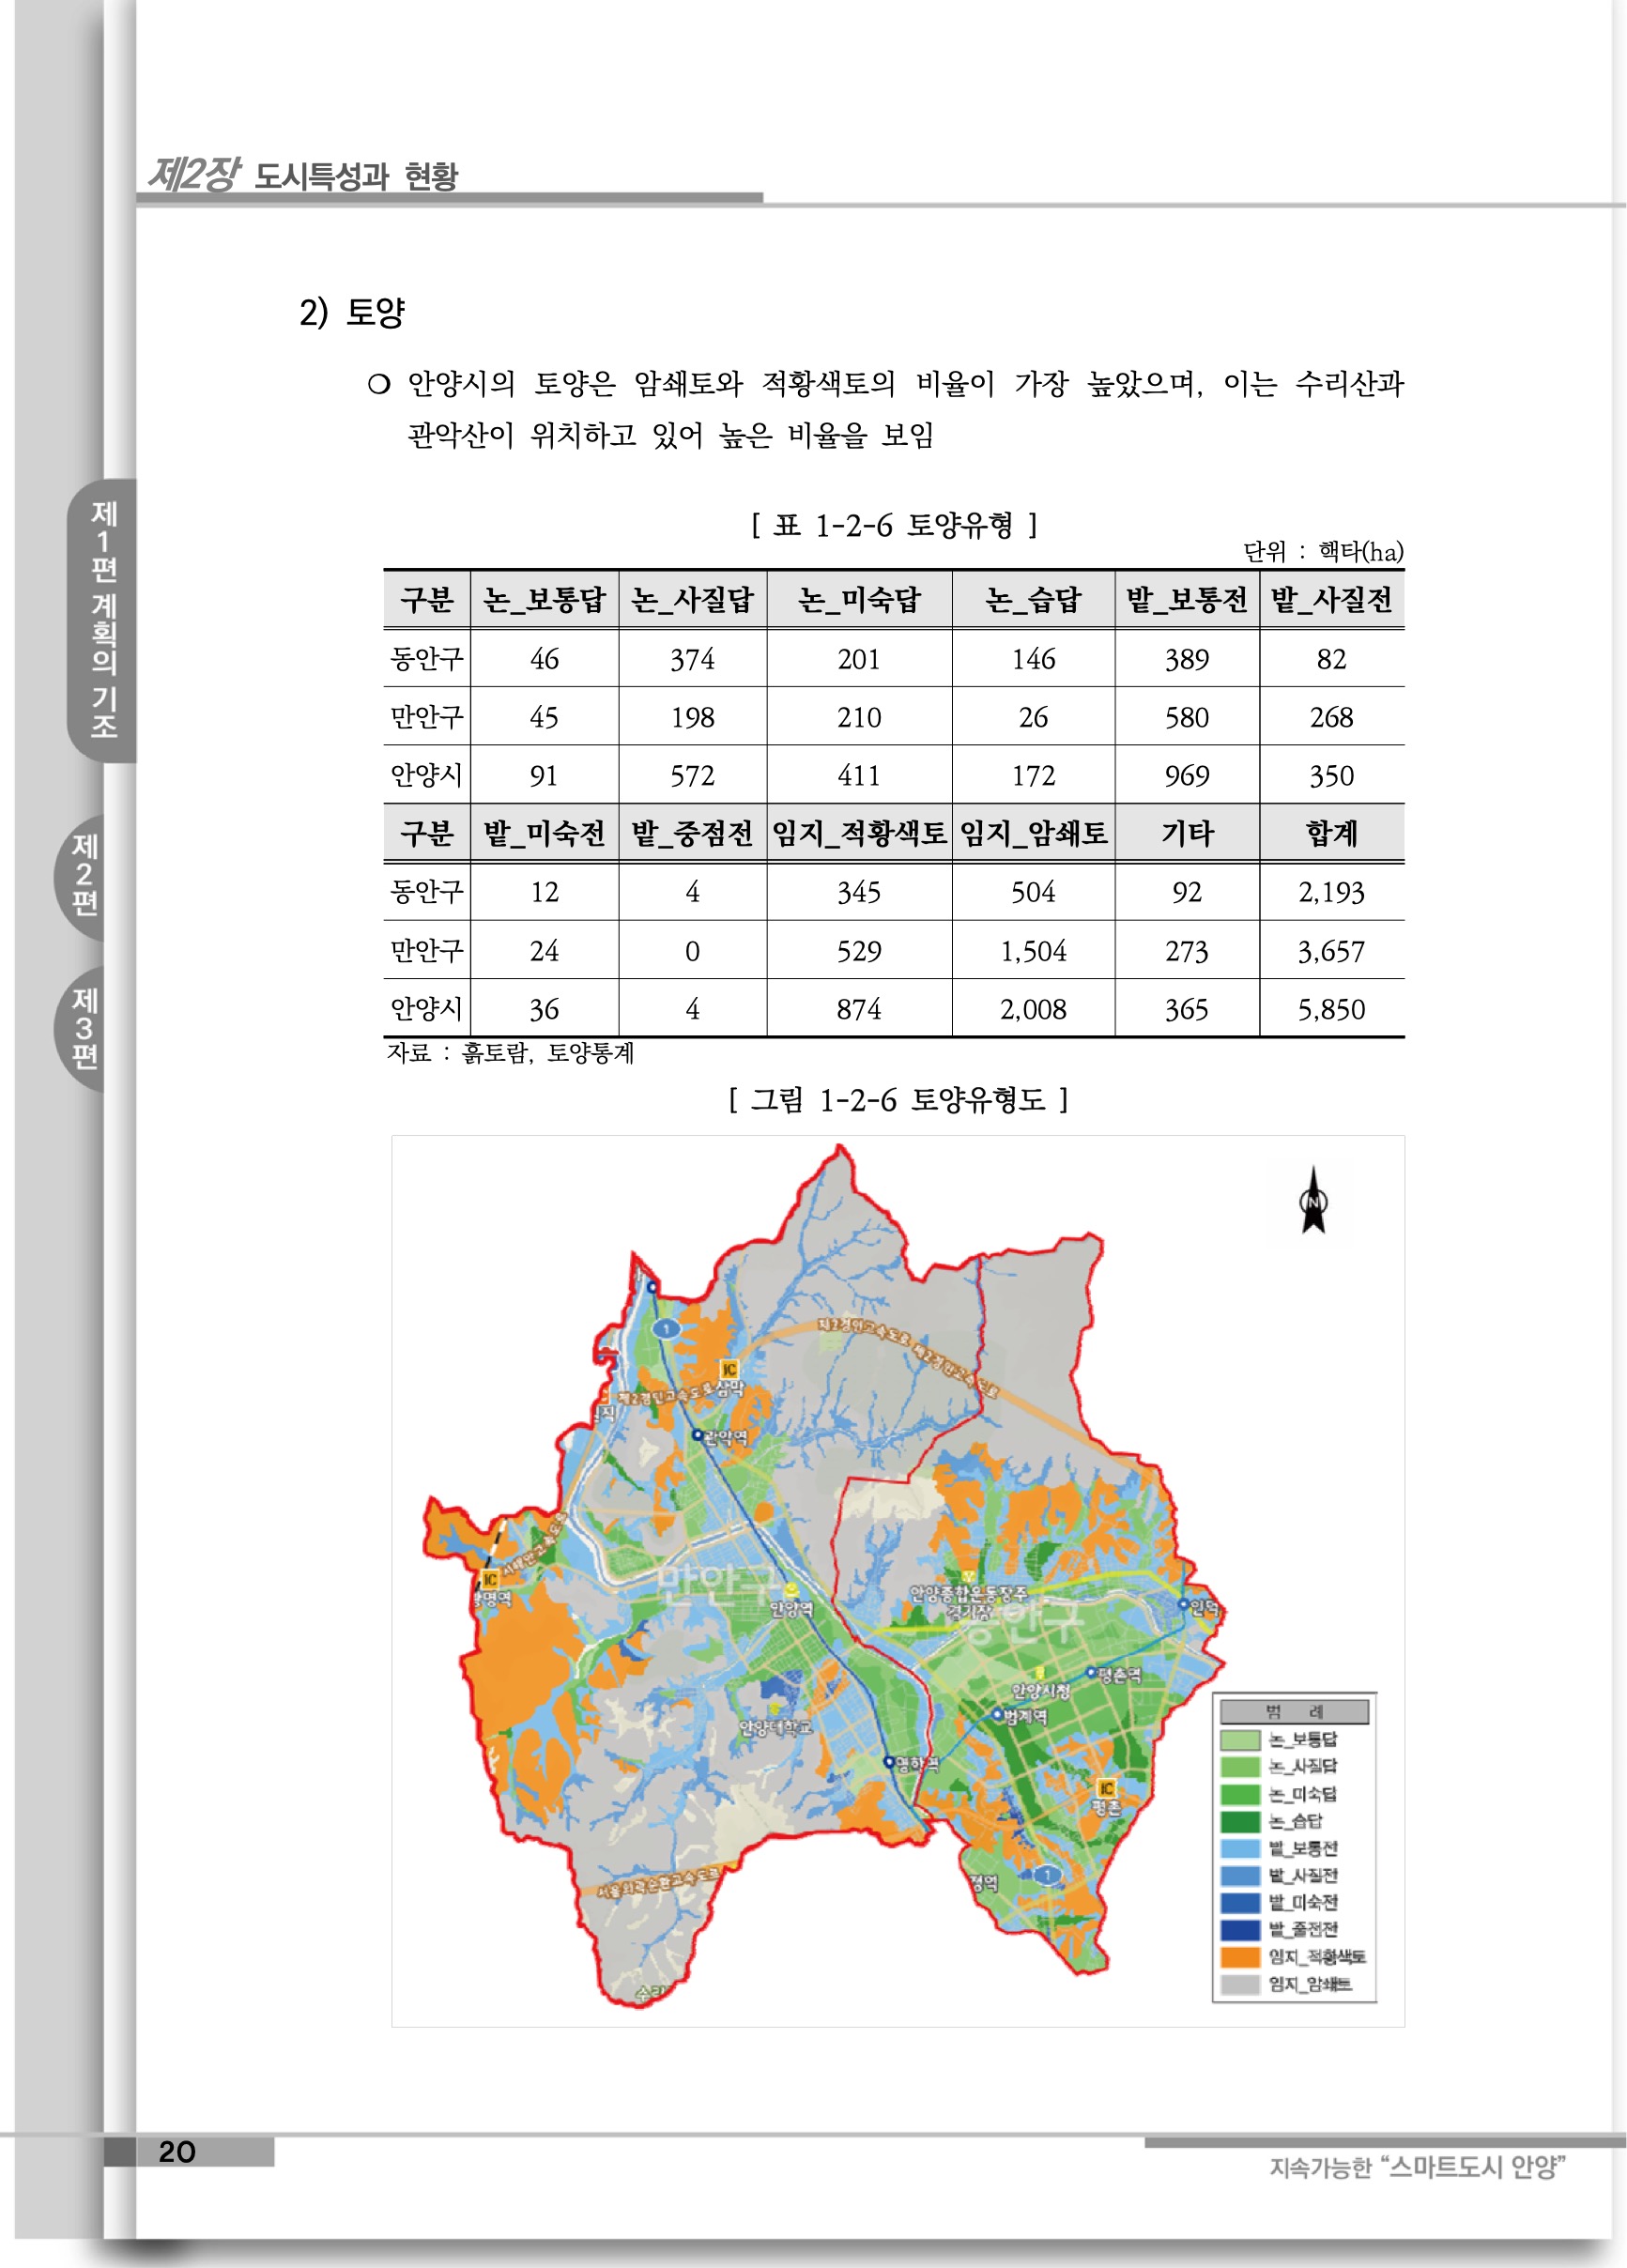The height and width of the screenshot is (2268, 1627).
Task: Click the 합계 column header
Action: click(1332, 833)
